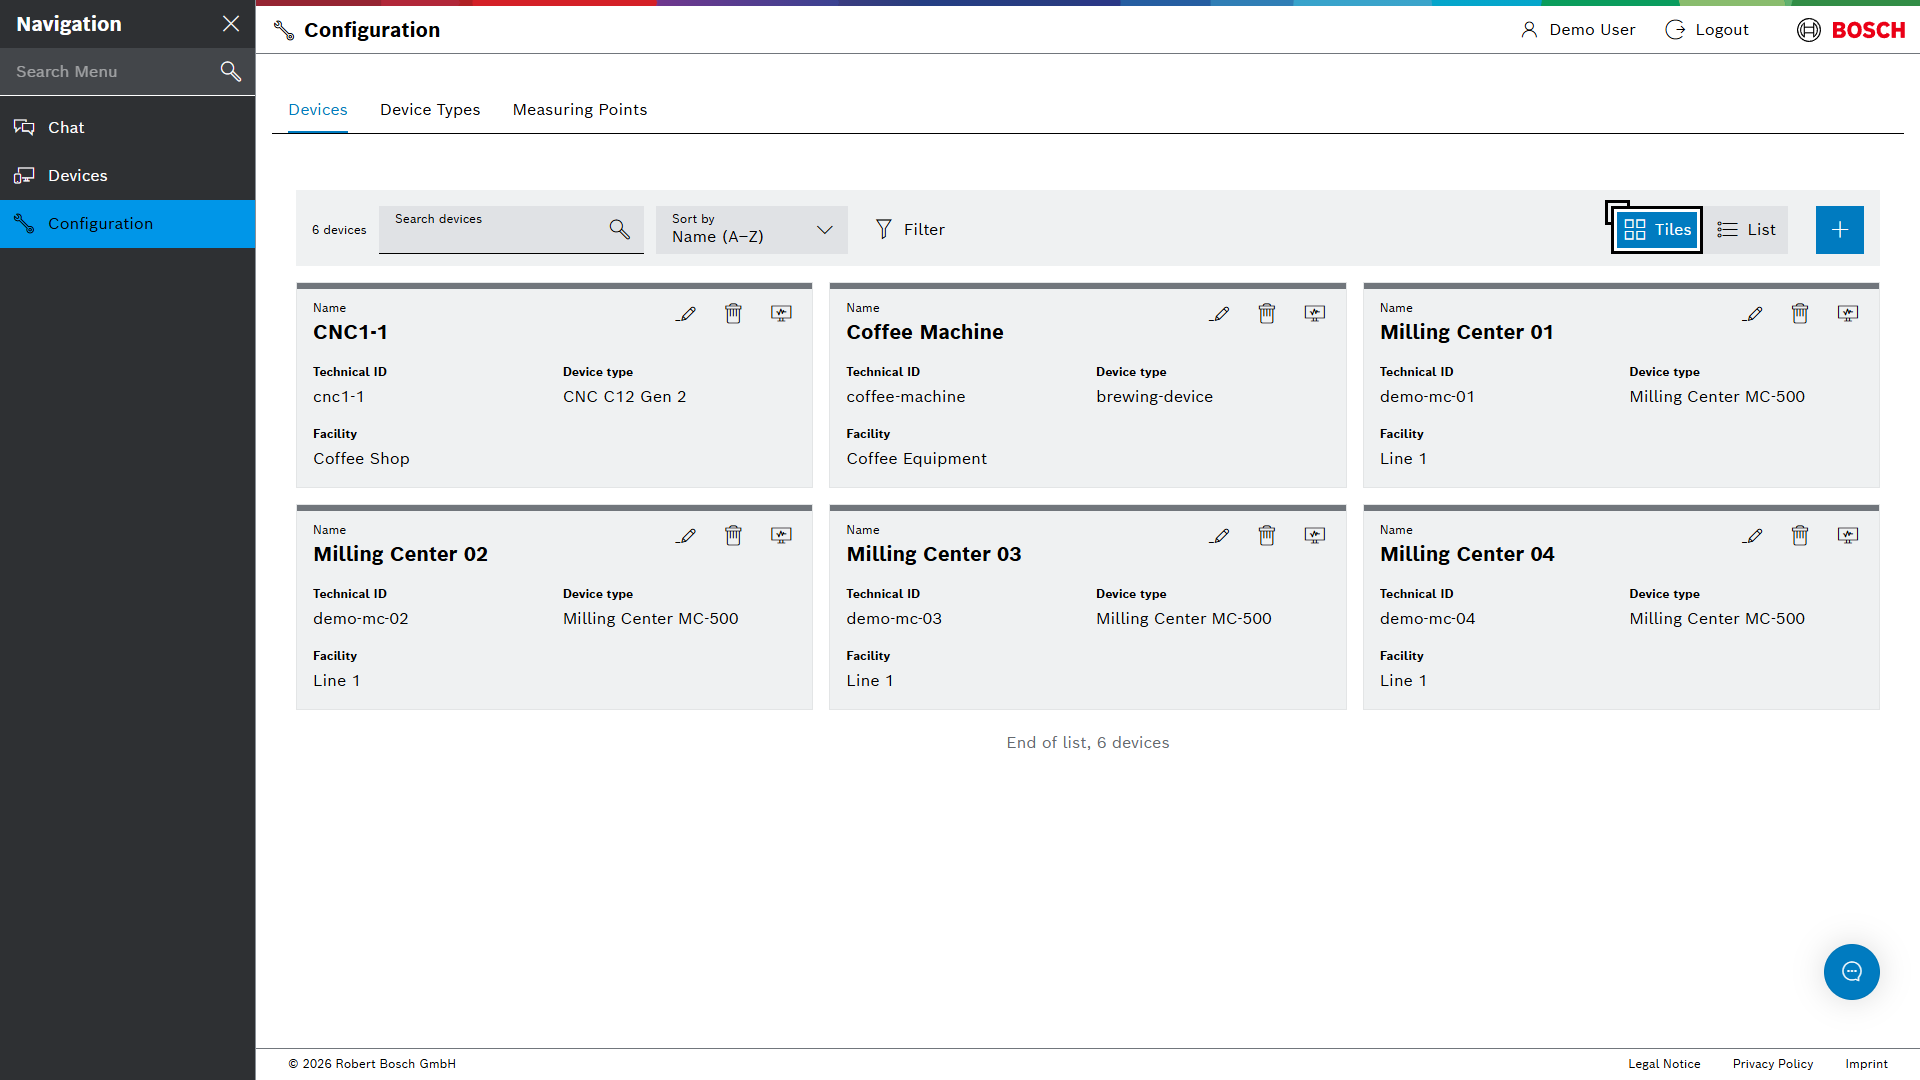
Task: Focus the Search devices field
Action: point(511,230)
